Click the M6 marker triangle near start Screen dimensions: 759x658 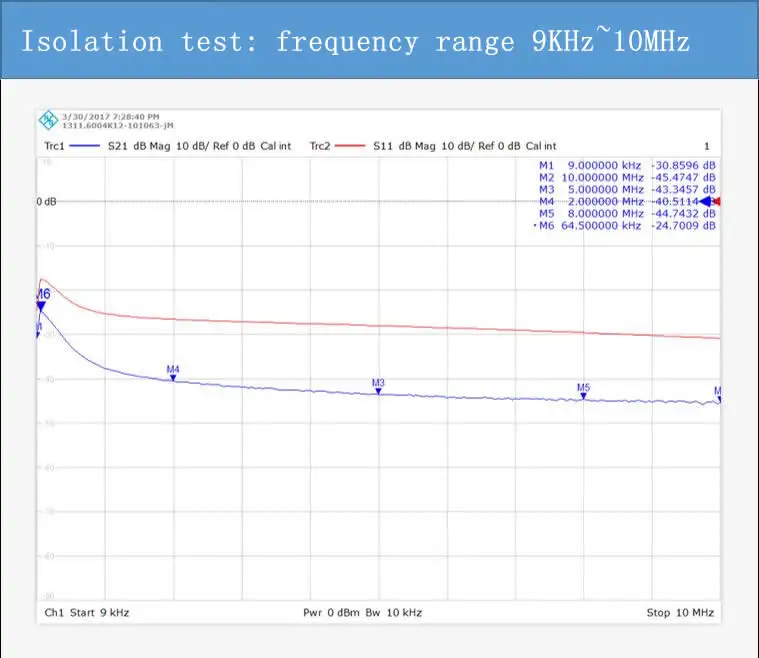pyautogui.click(x=41, y=306)
